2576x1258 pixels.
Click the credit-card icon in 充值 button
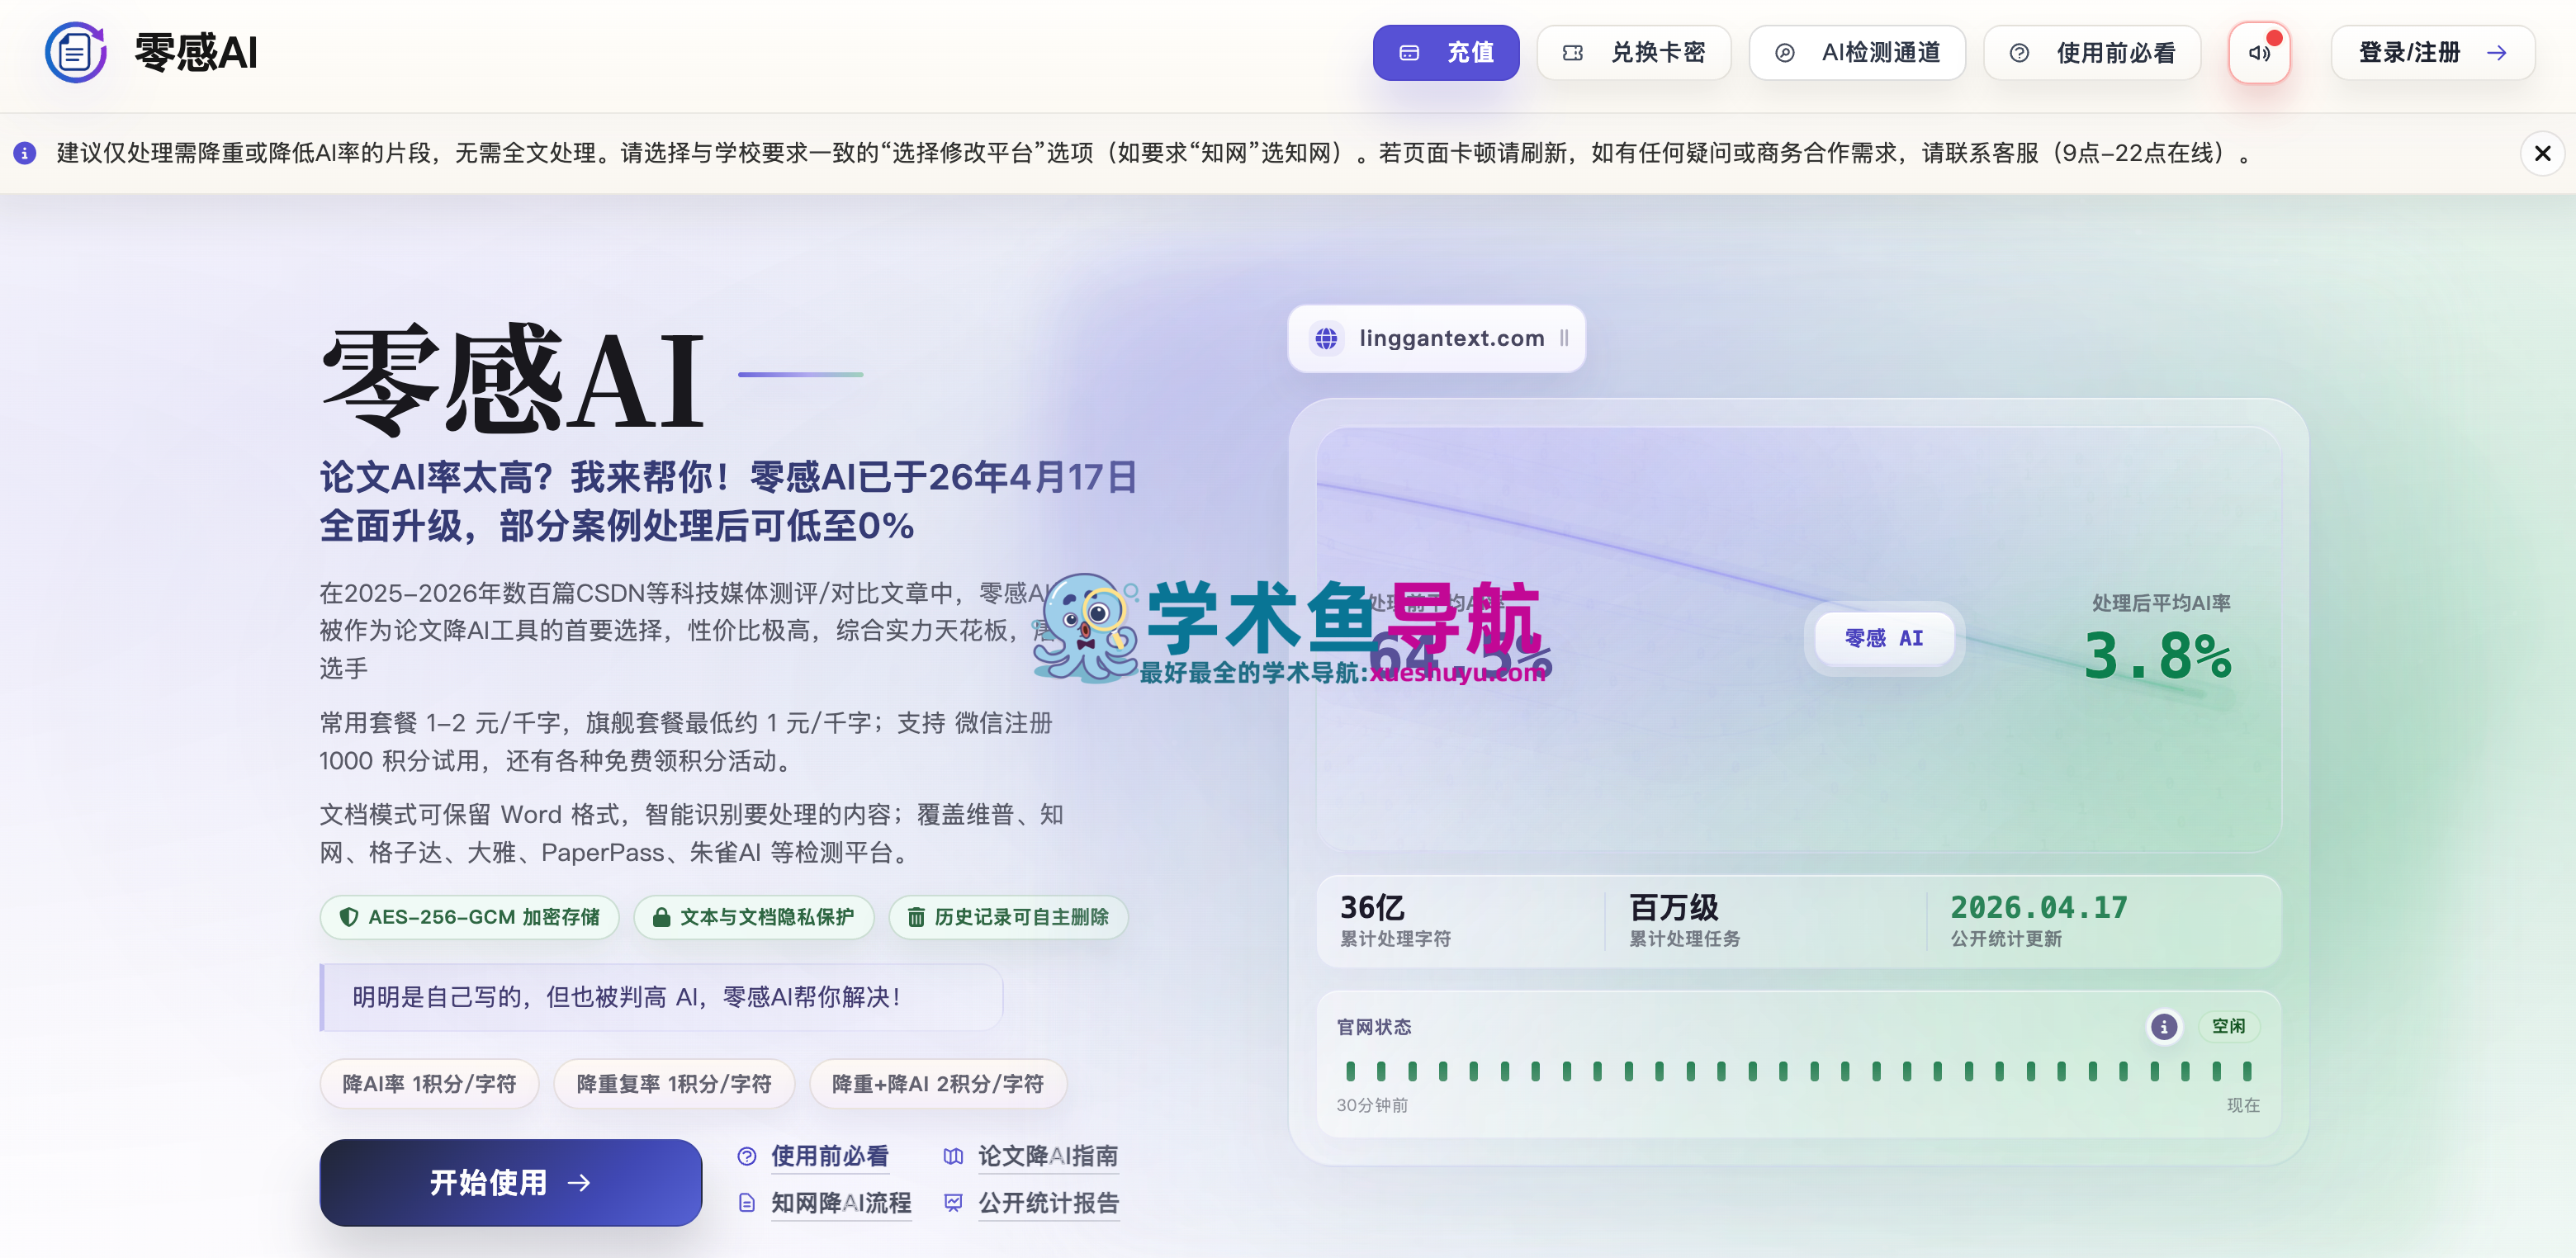[1408, 53]
